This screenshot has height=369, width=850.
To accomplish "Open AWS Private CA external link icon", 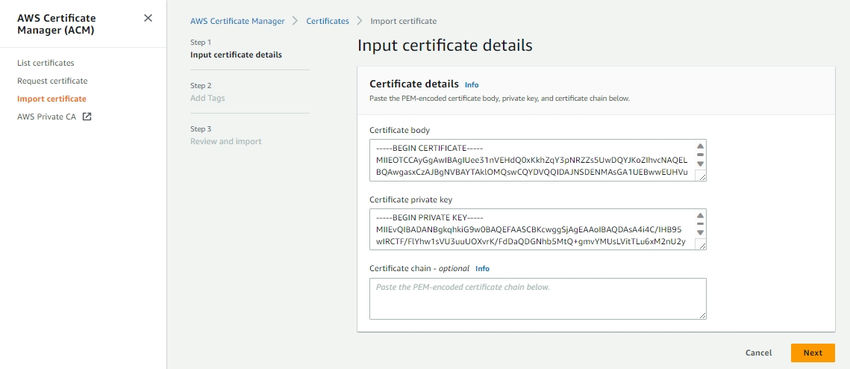I will [87, 116].
